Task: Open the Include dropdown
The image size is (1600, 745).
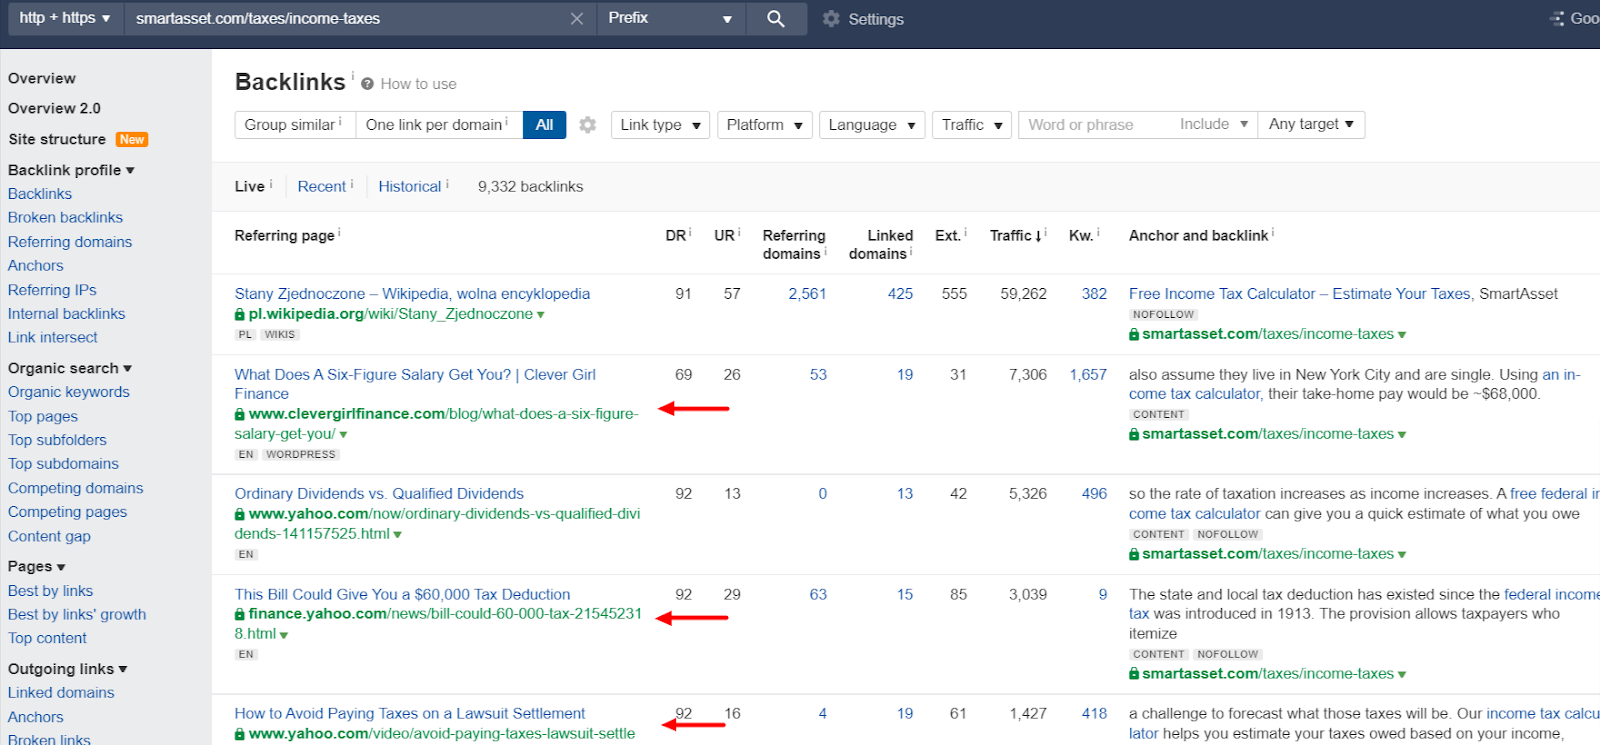Action: (1214, 124)
